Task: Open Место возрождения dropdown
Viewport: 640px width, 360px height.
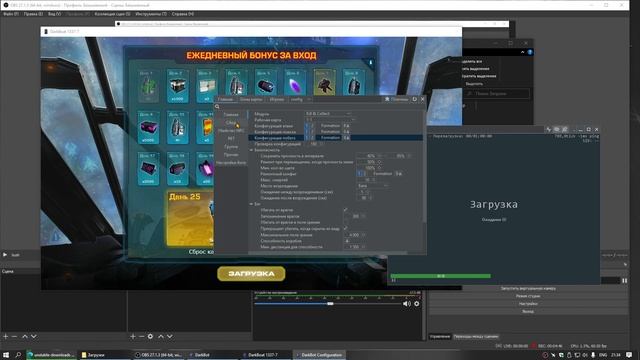Action: click(372, 186)
